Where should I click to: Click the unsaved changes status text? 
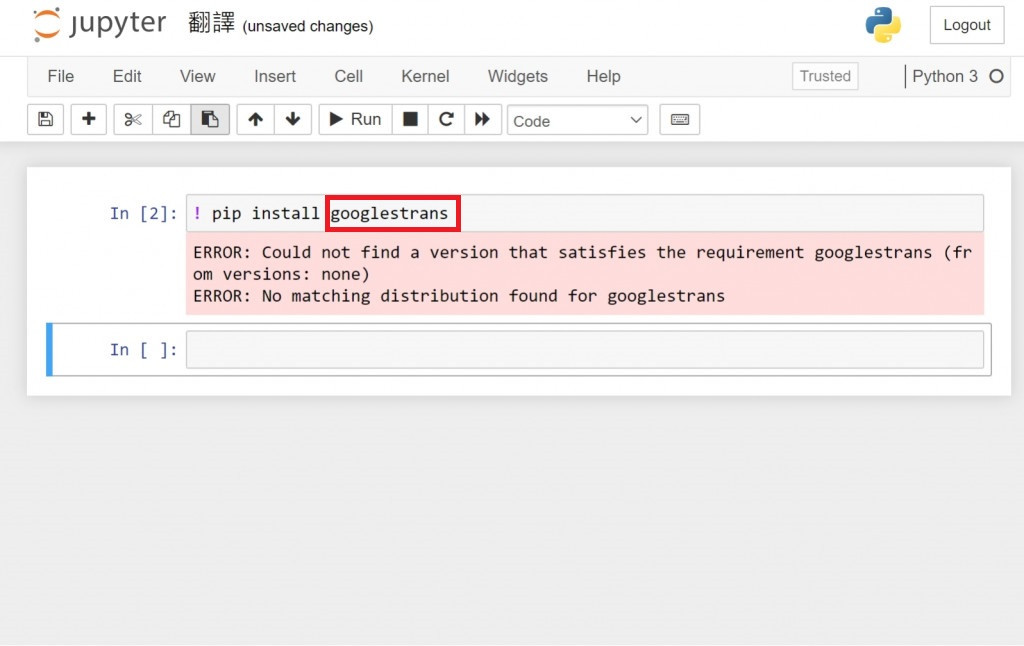[x=308, y=26]
